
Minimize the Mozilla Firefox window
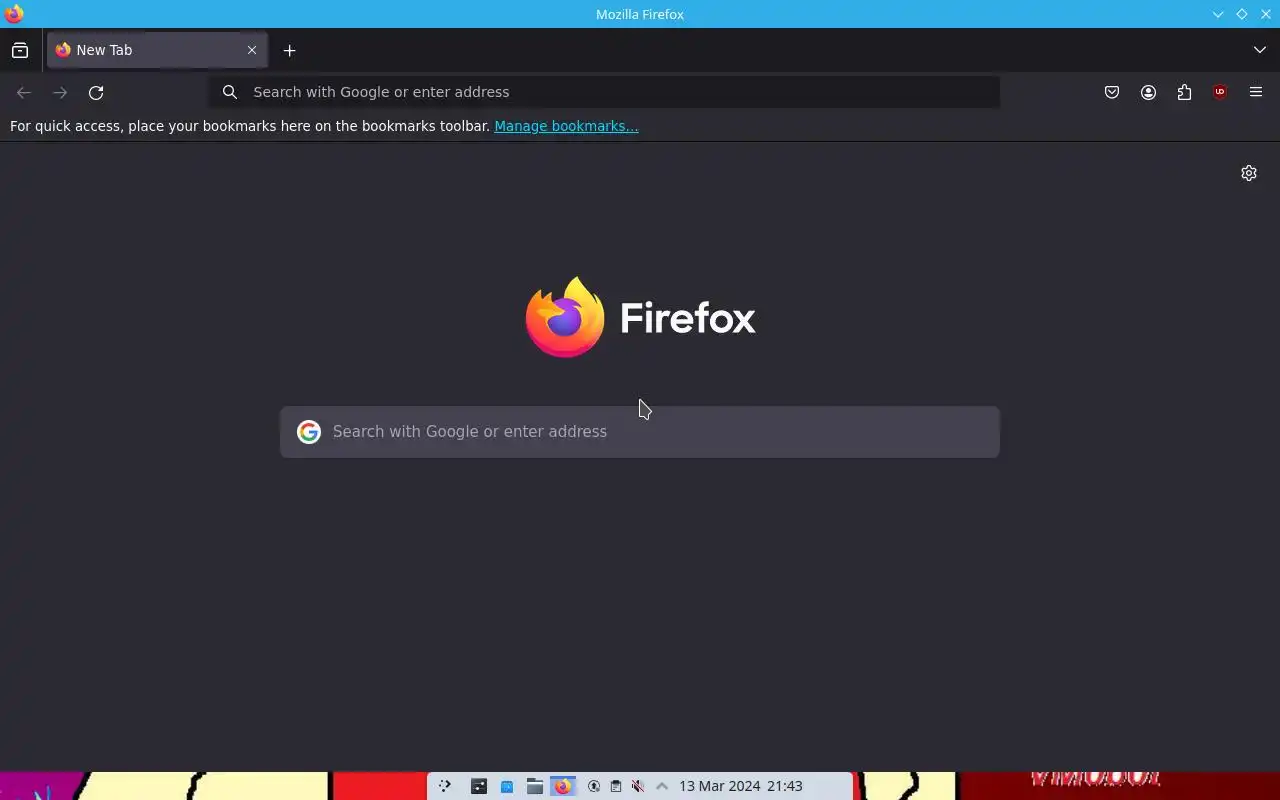click(1218, 14)
